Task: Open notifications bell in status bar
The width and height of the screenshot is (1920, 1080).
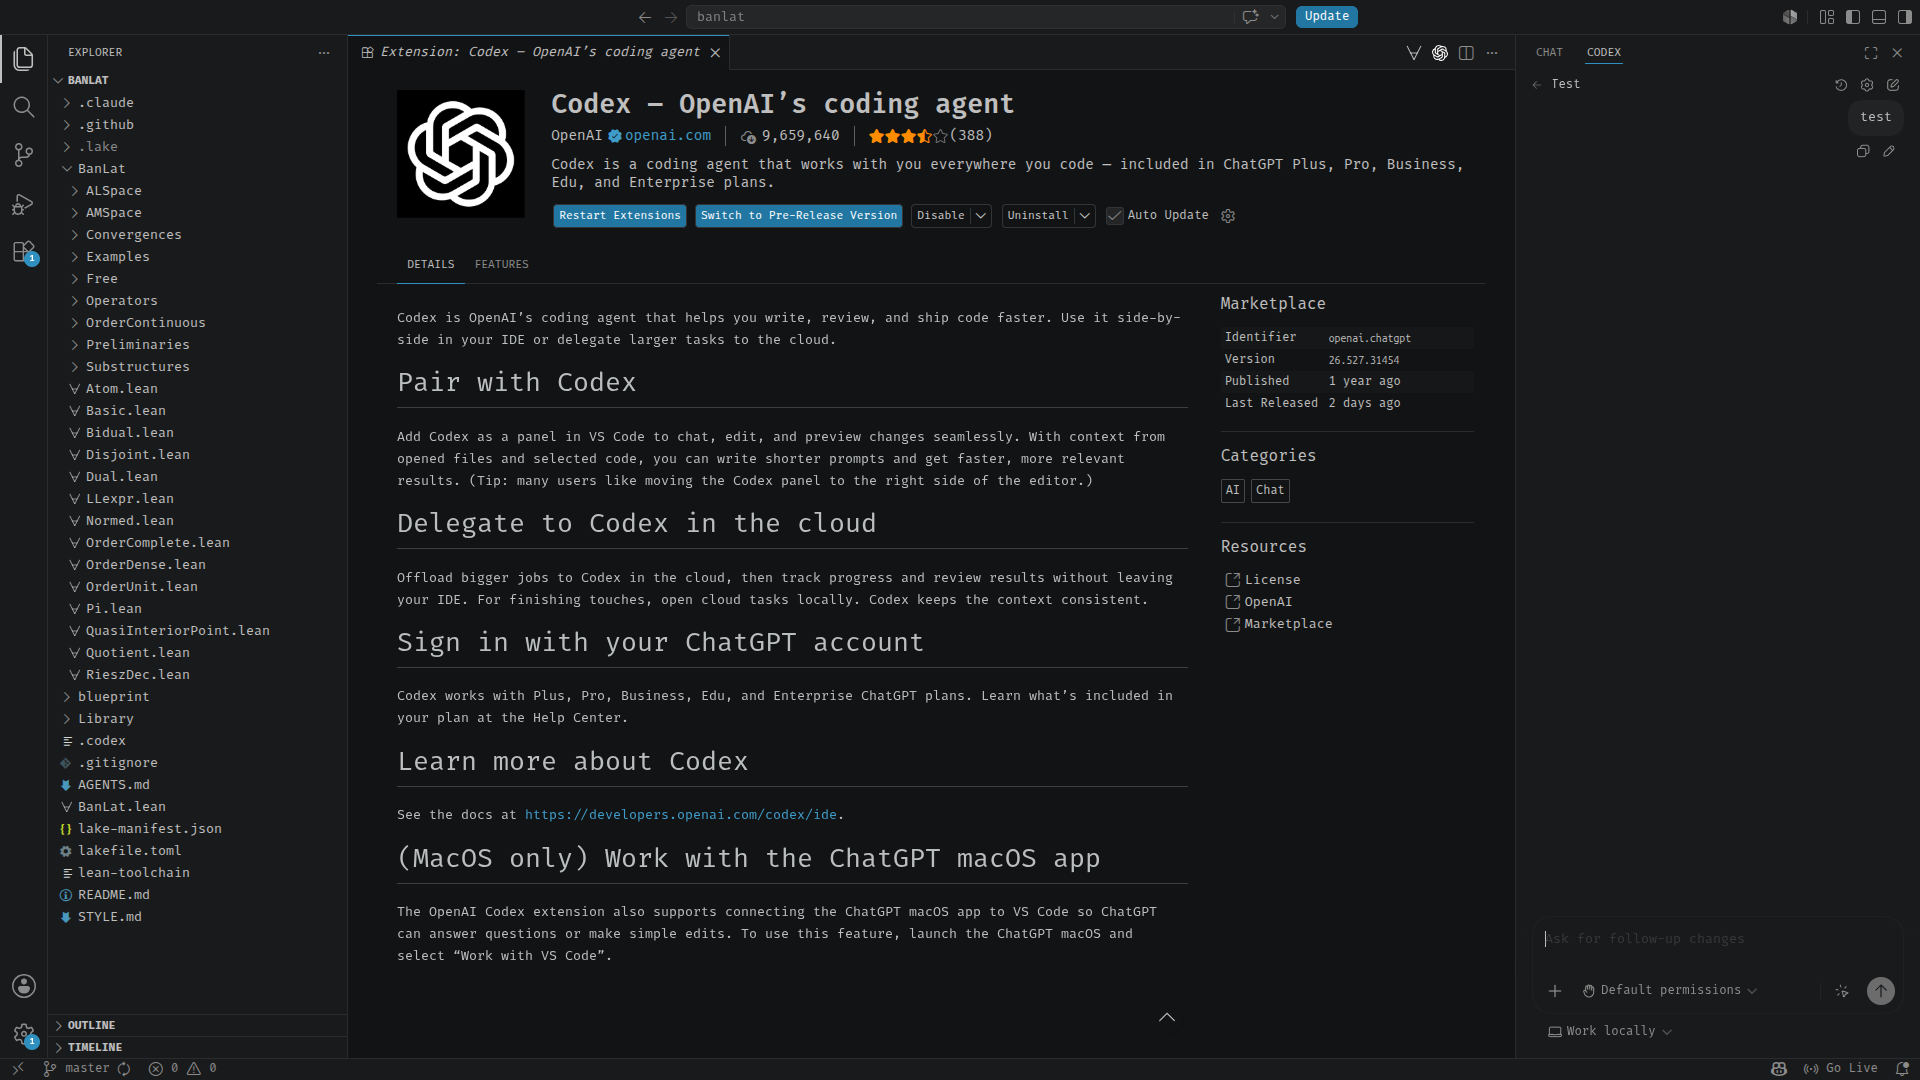Action: point(1903,1069)
